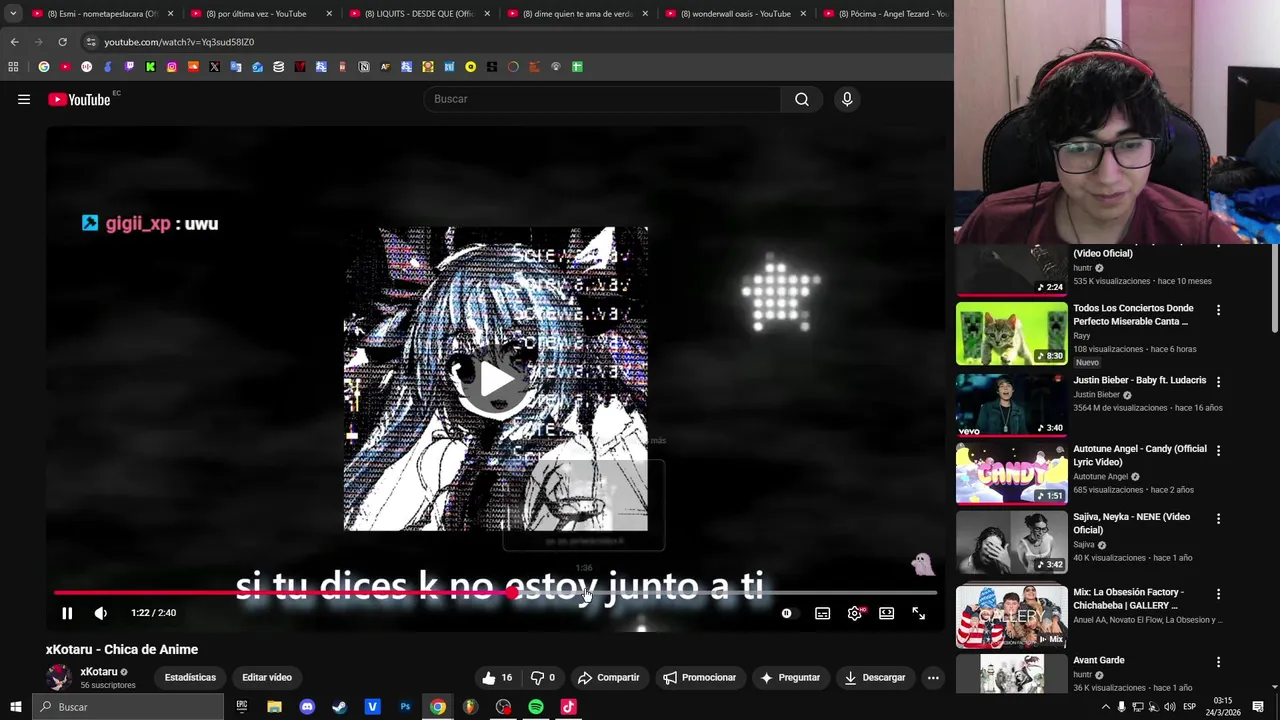Open Discord from the taskbar
This screenshot has width=1280, height=720.
307,707
